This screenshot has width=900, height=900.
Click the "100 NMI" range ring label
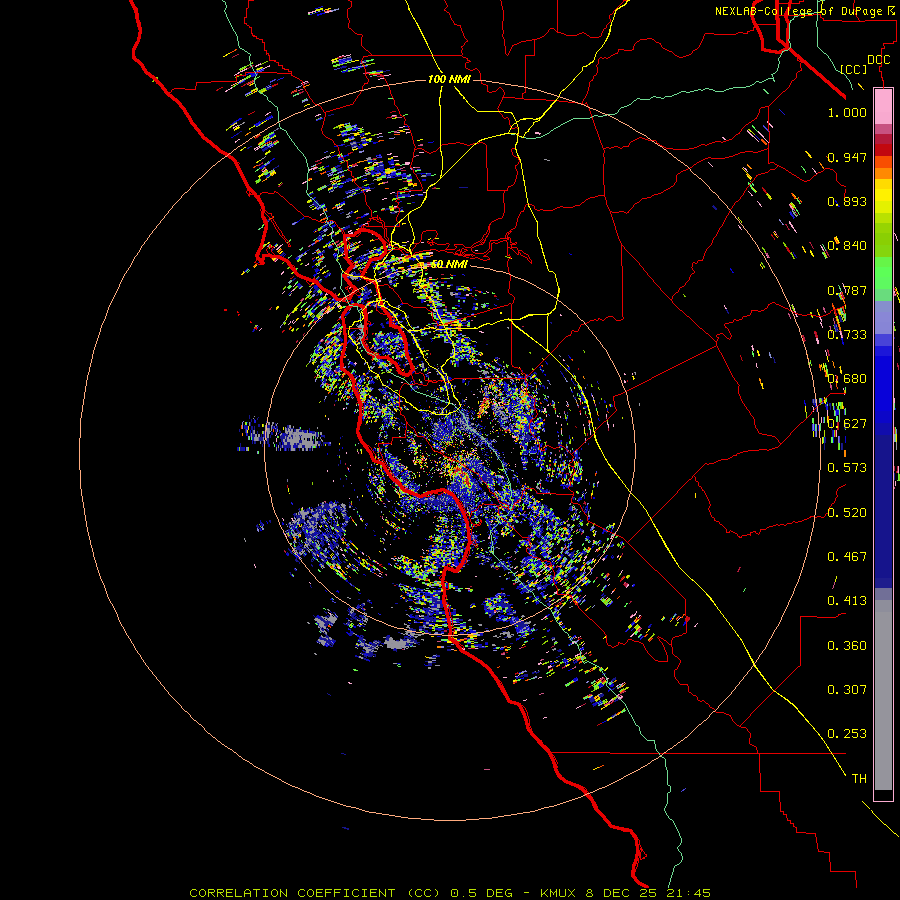coord(449,79)
